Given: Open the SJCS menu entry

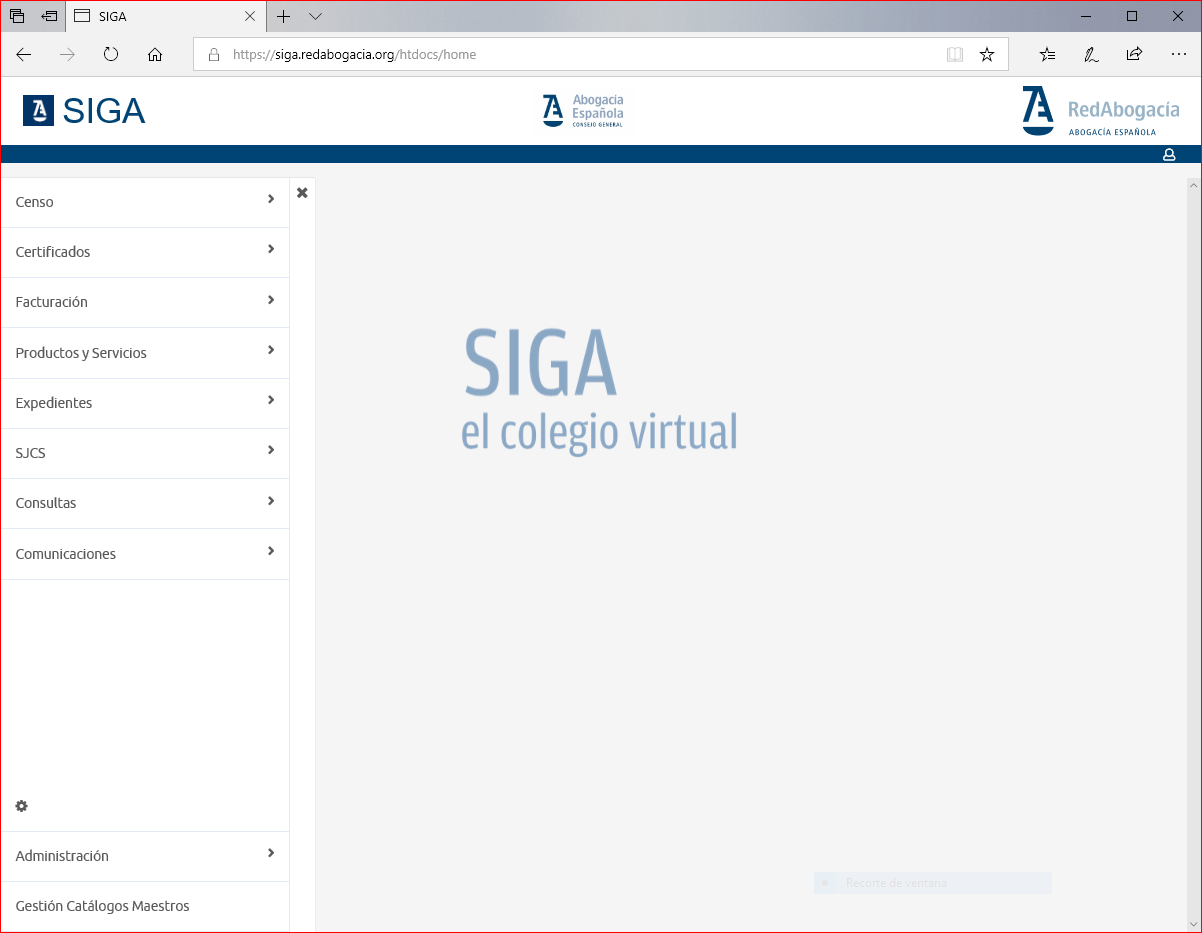Looking at the screenshot, I should pos(31,453).
